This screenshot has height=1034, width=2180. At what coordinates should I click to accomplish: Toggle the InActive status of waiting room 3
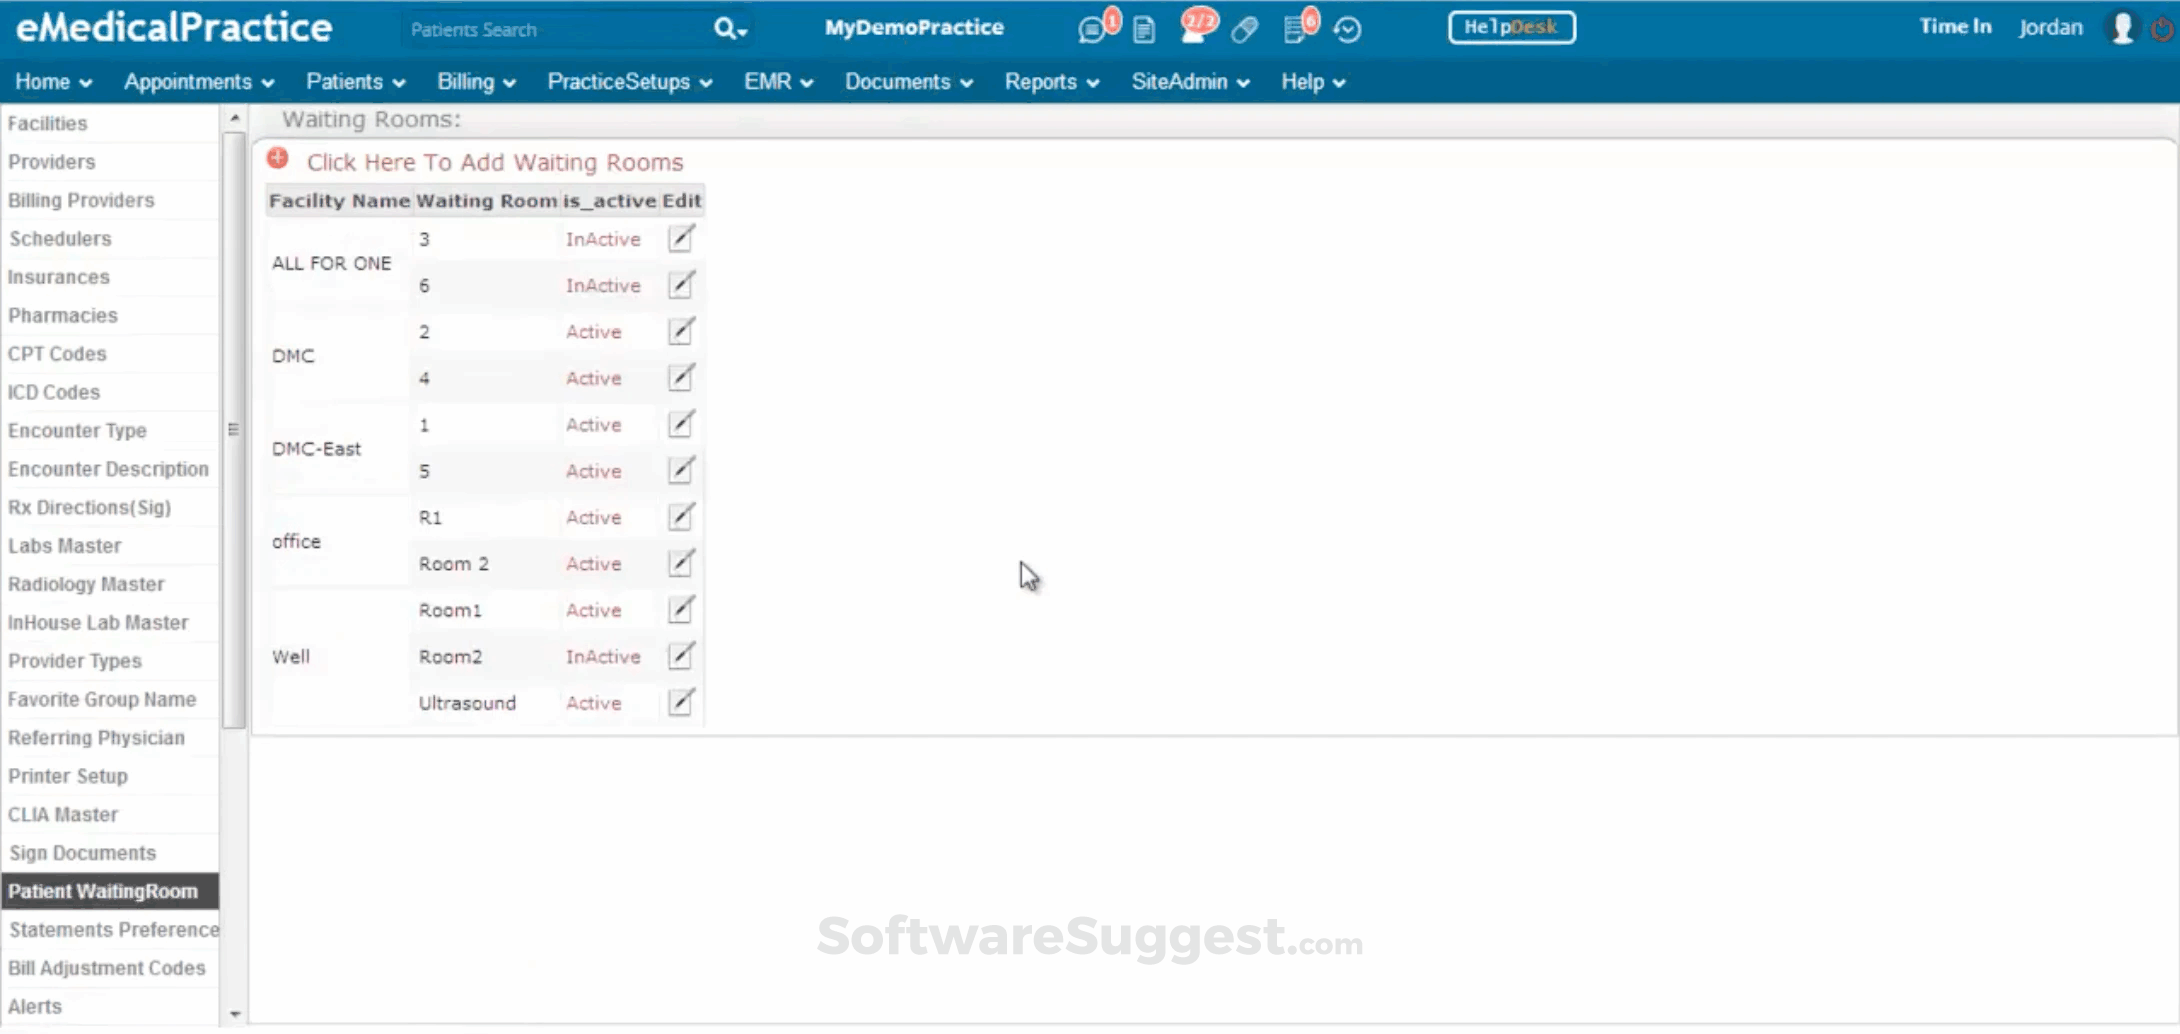click(x=602, y=239)
